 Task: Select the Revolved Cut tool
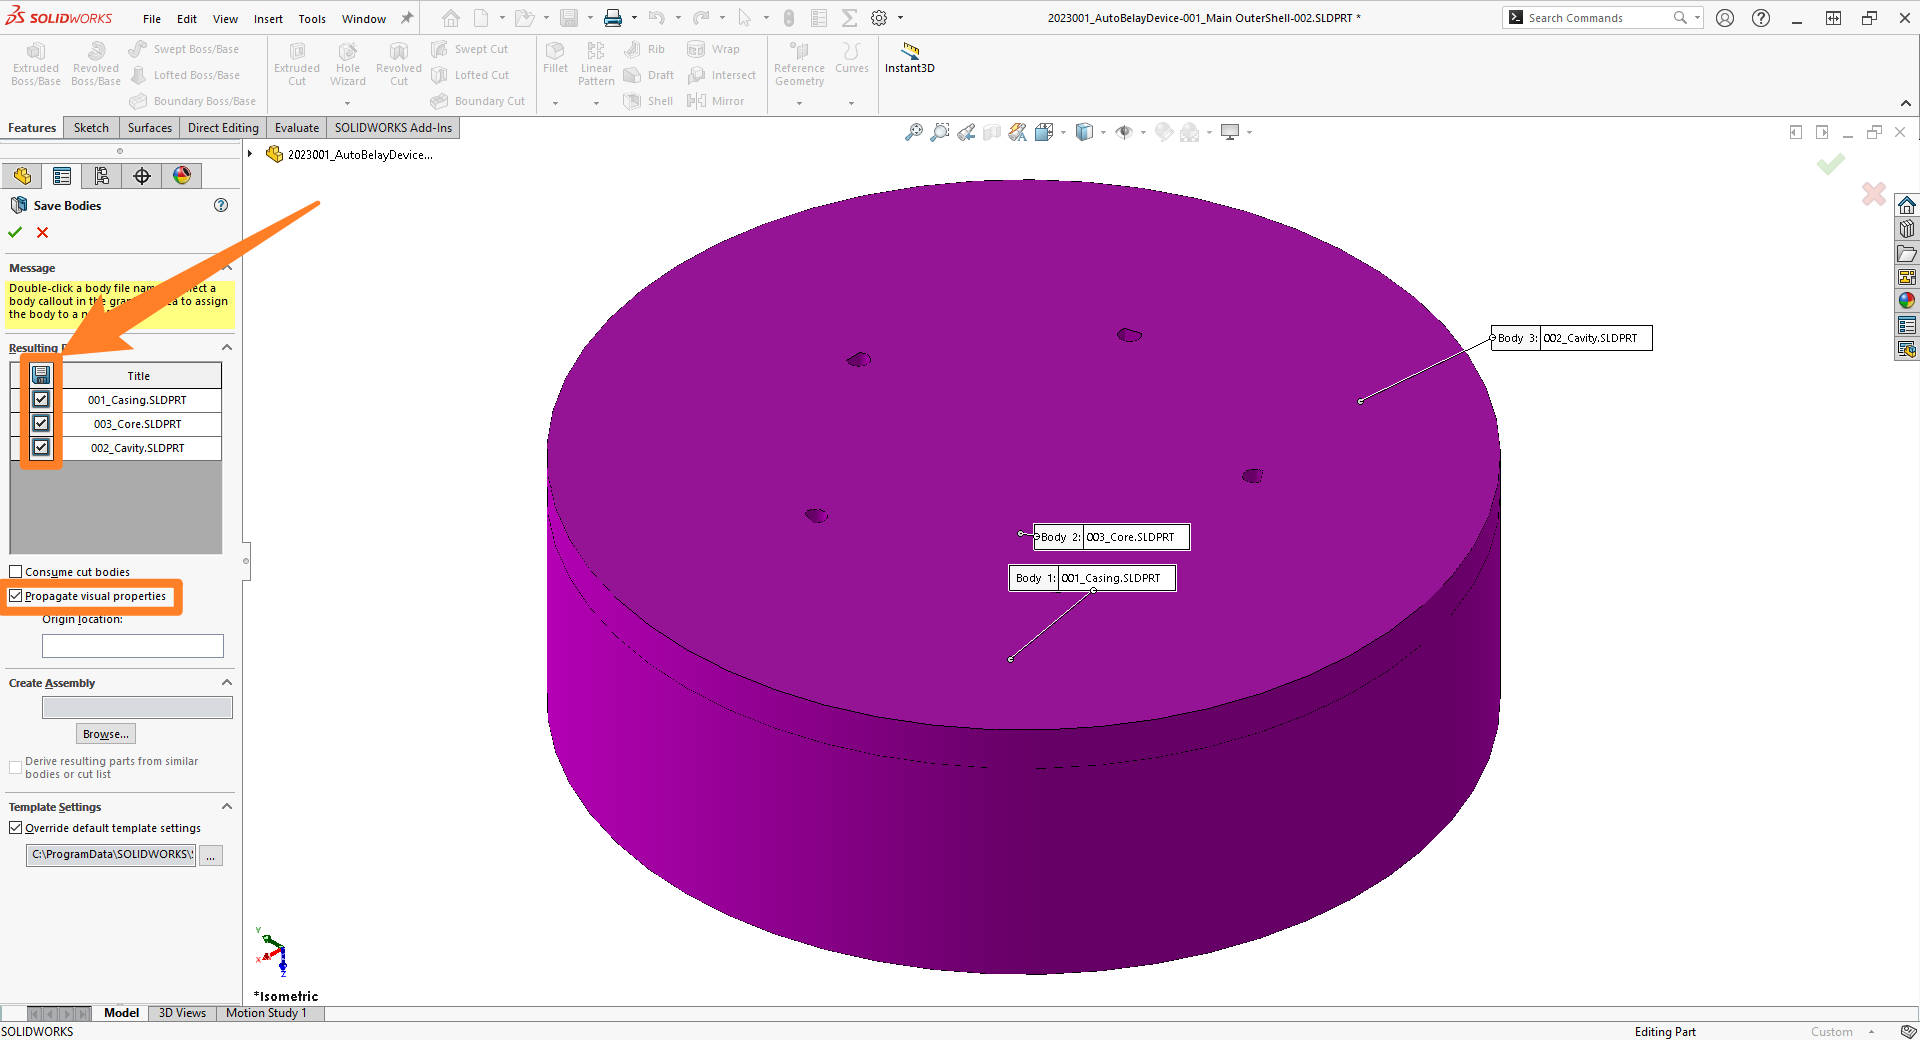[x=398, y=63]
